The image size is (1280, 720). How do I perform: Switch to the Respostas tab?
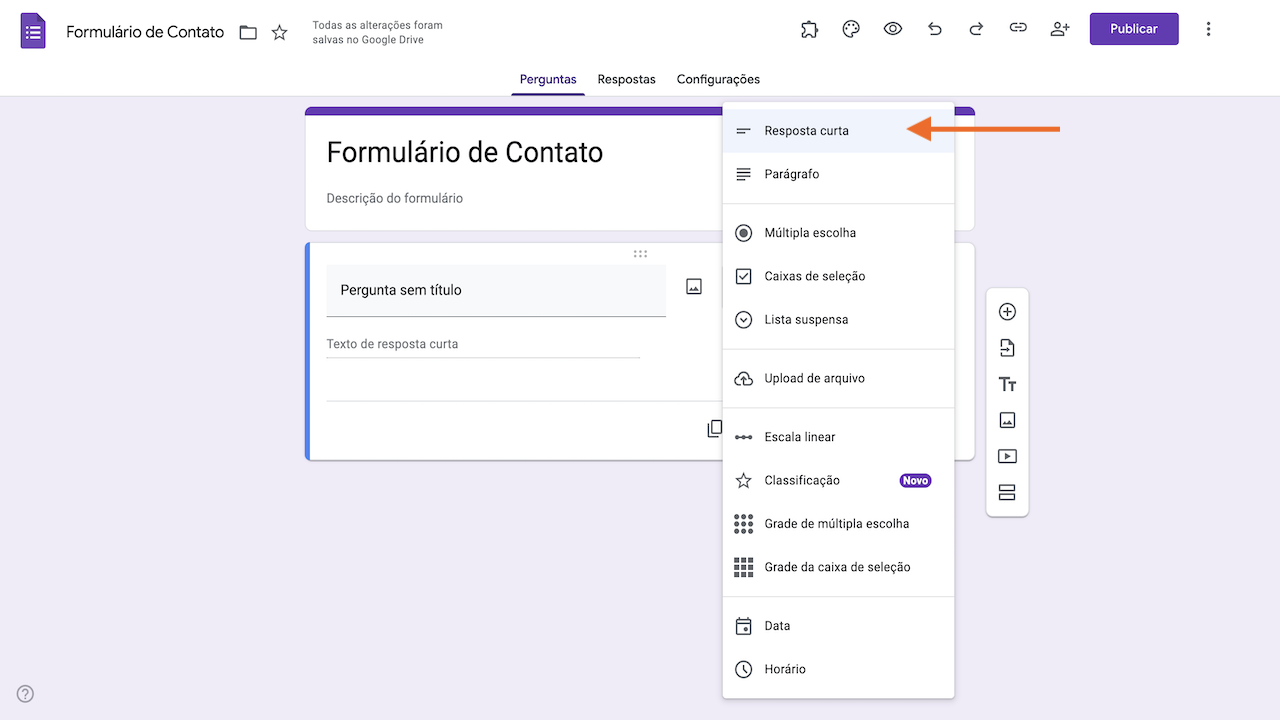click(626, 79)
